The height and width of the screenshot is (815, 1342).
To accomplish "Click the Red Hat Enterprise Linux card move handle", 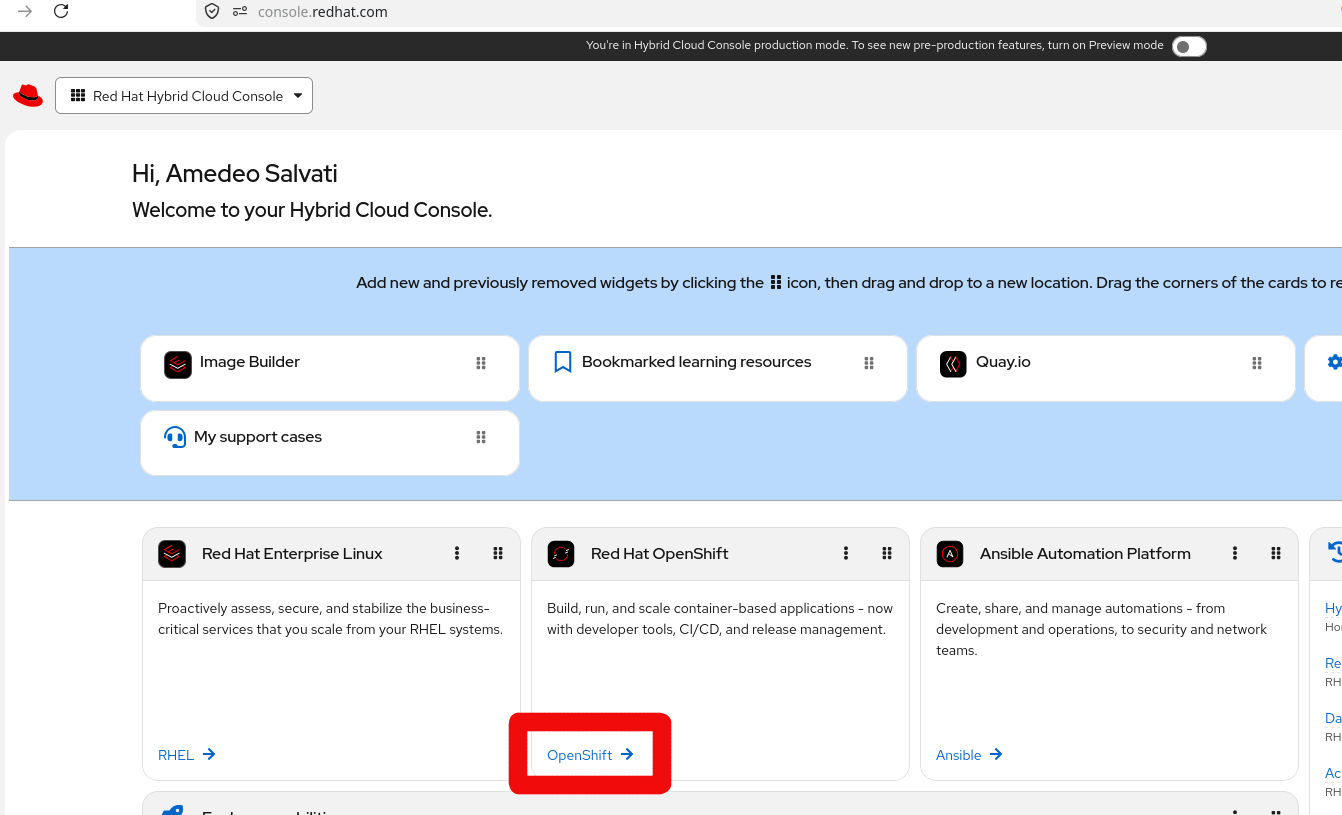I will click(498, 553).
